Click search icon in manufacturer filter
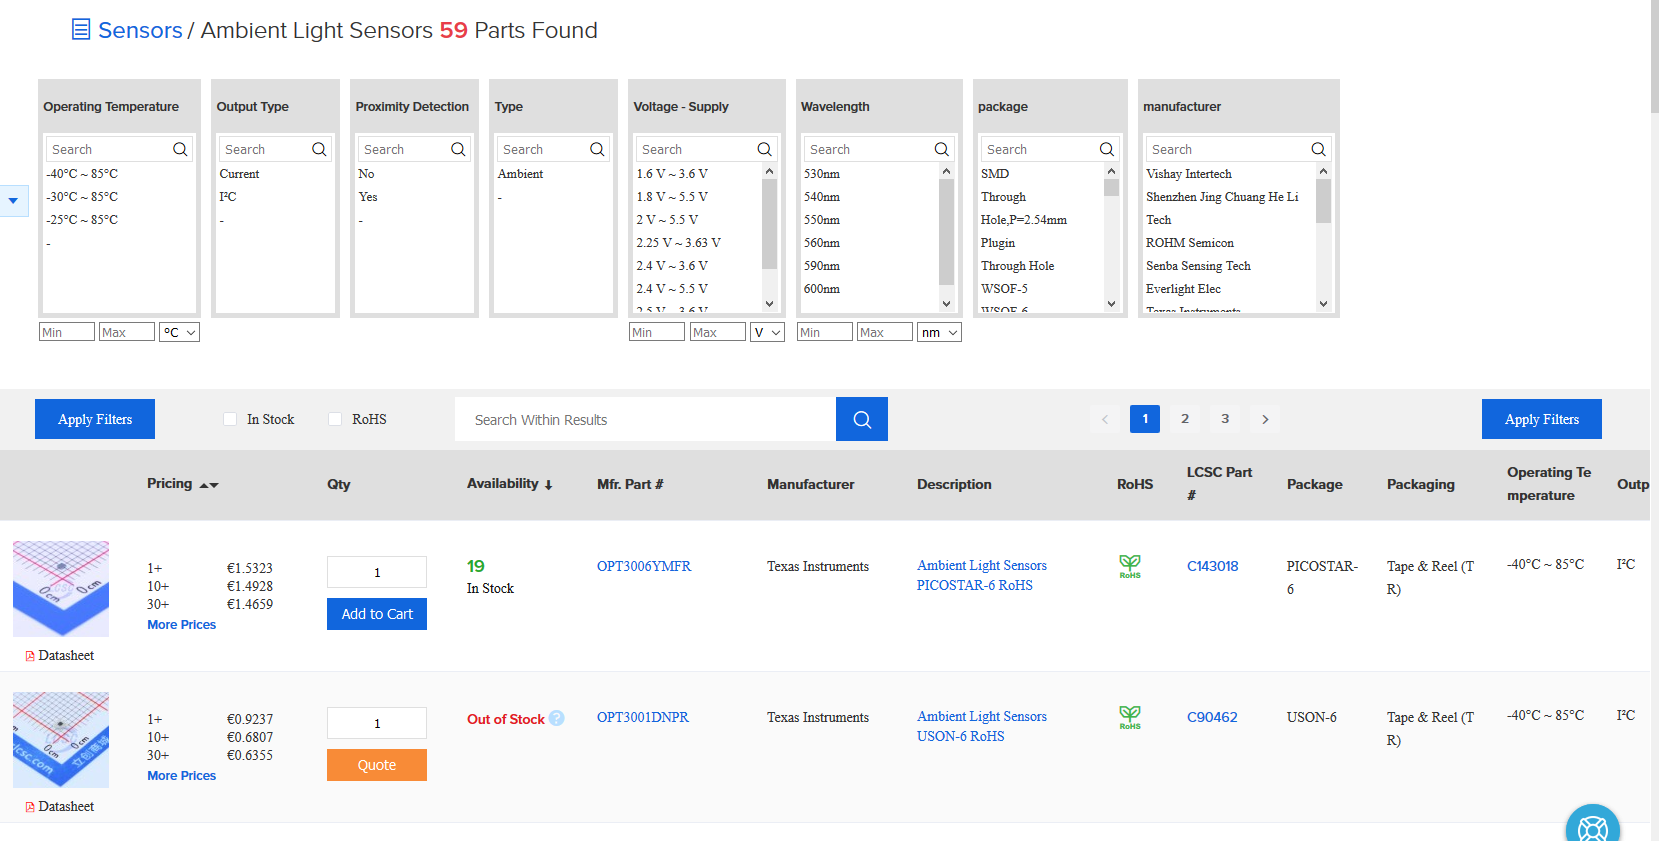 pos(1318,149)
